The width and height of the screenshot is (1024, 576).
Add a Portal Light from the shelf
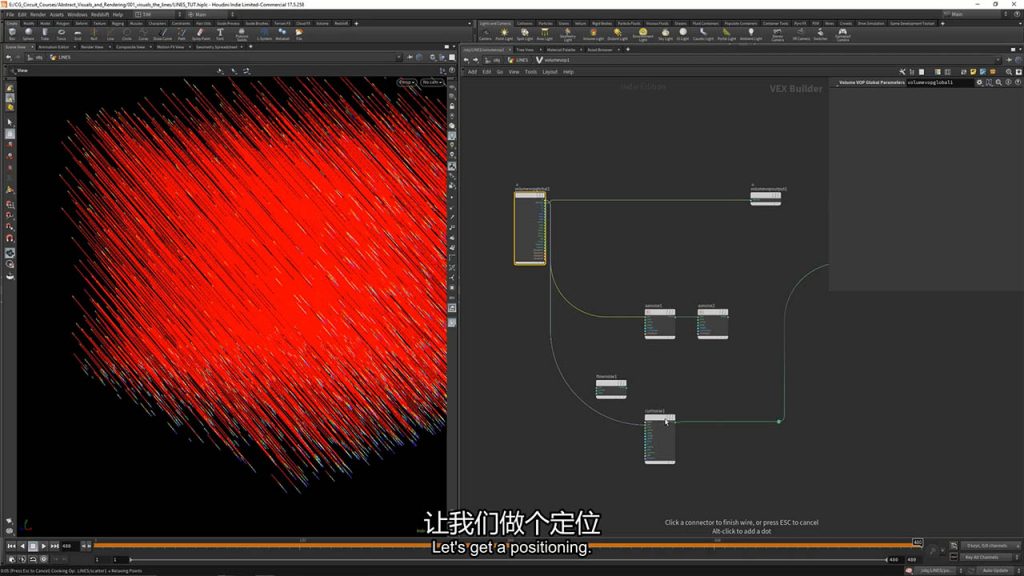pyautogui.click(x=726, y=34)
